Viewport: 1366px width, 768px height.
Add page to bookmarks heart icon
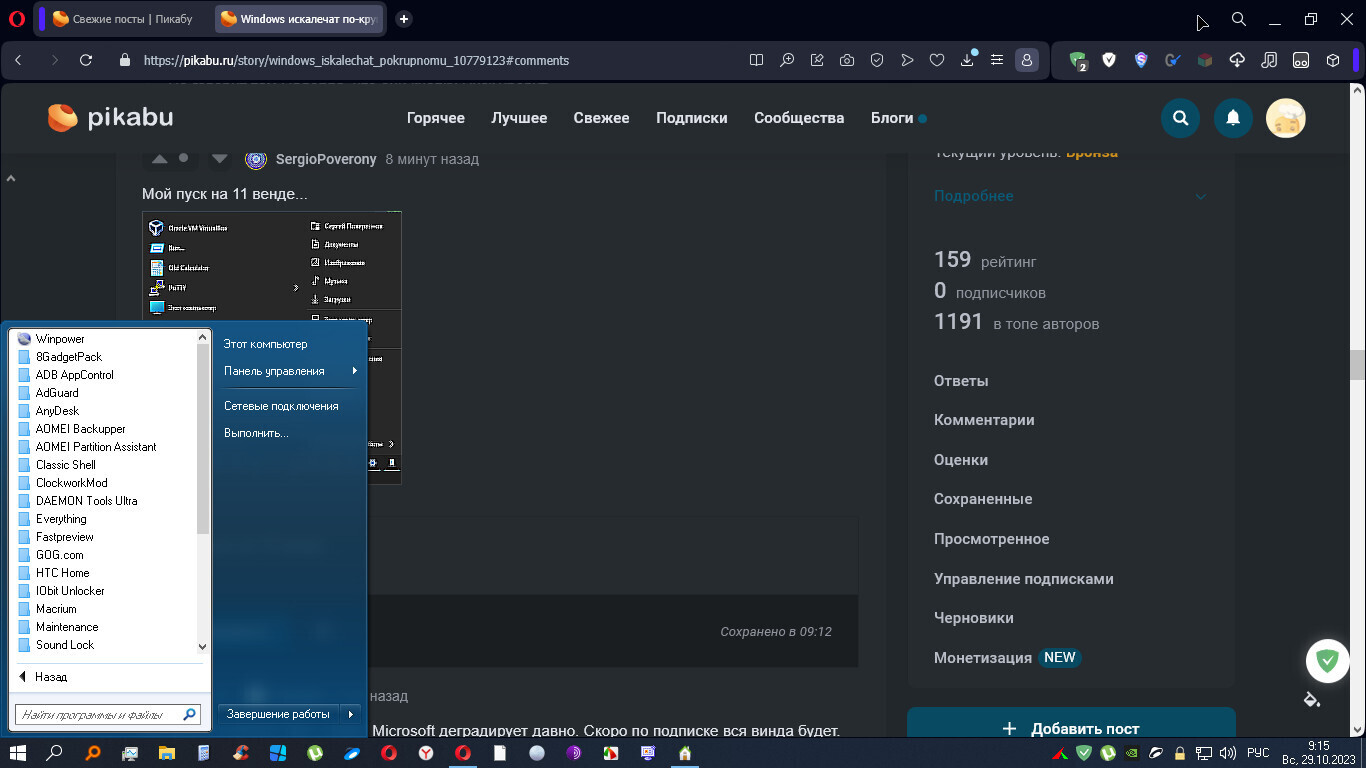(x=937, y=60)
